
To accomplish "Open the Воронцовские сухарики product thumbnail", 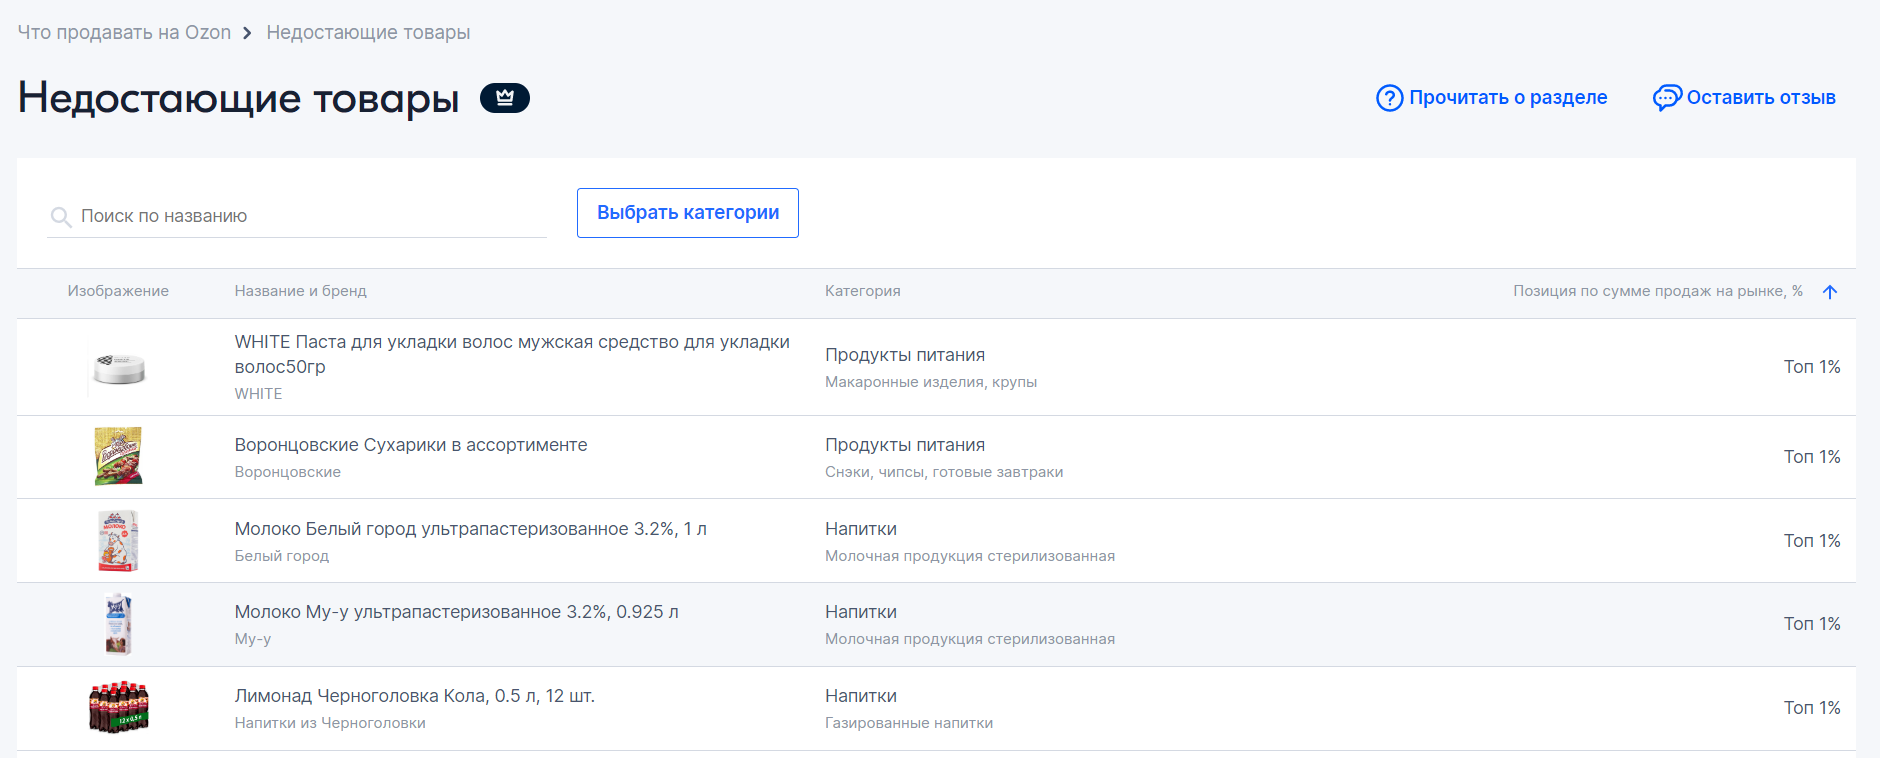I will [119, 456].
